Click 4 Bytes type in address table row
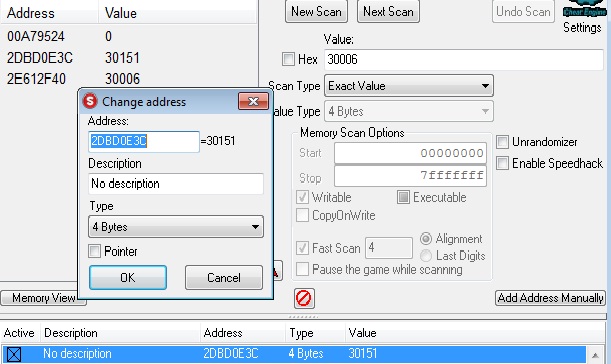Viewport: 611px width, 364px height. coord(306,354)
